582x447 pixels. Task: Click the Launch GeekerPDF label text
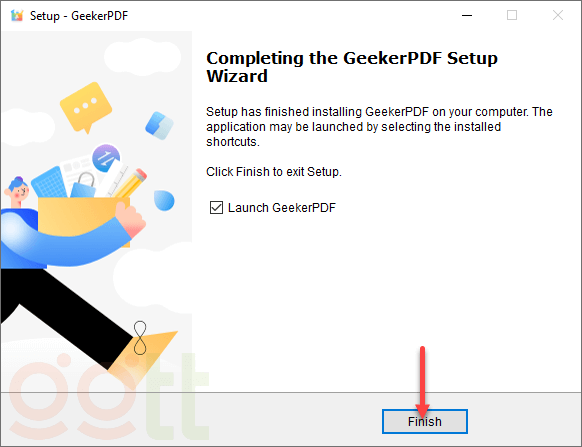(x=282, y=208)
